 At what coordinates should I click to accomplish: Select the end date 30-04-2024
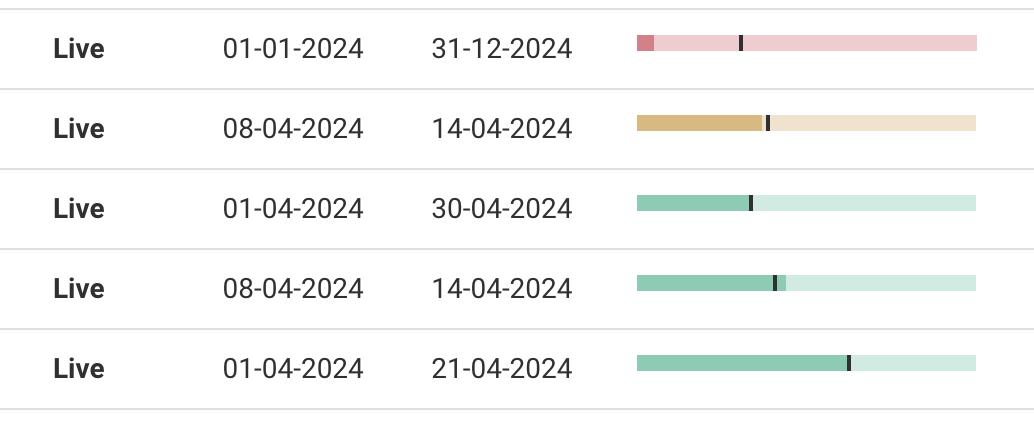[x=502, y=208]
